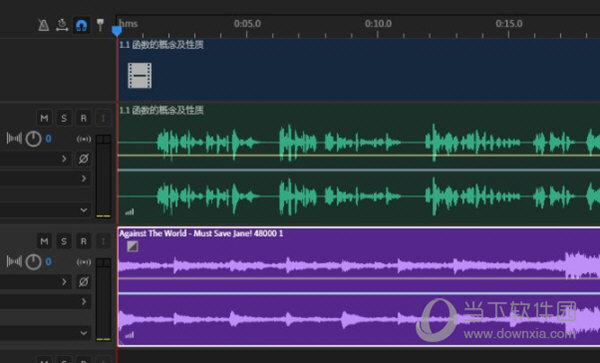This screenshot has width=600, height=363.
Task: Solo the first audio track with S
Action: point(64,118)
